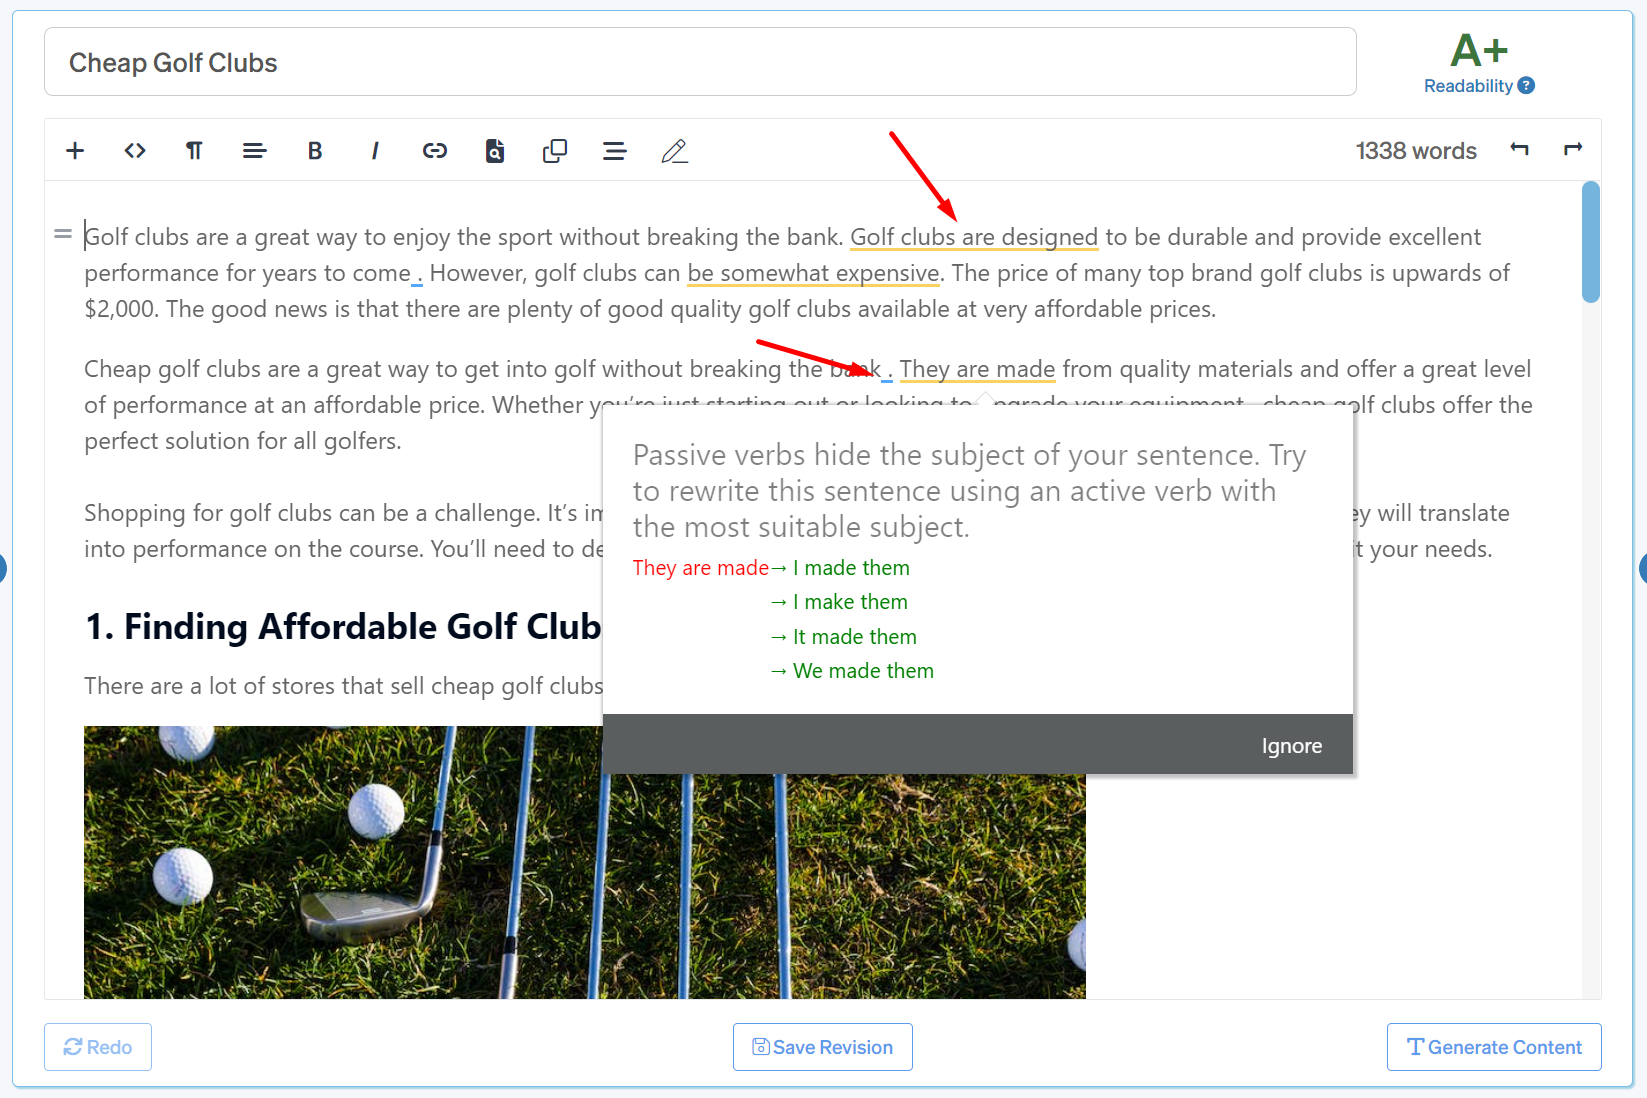
Task: Click the A+ readability grade
Action: coord(1479,50)
